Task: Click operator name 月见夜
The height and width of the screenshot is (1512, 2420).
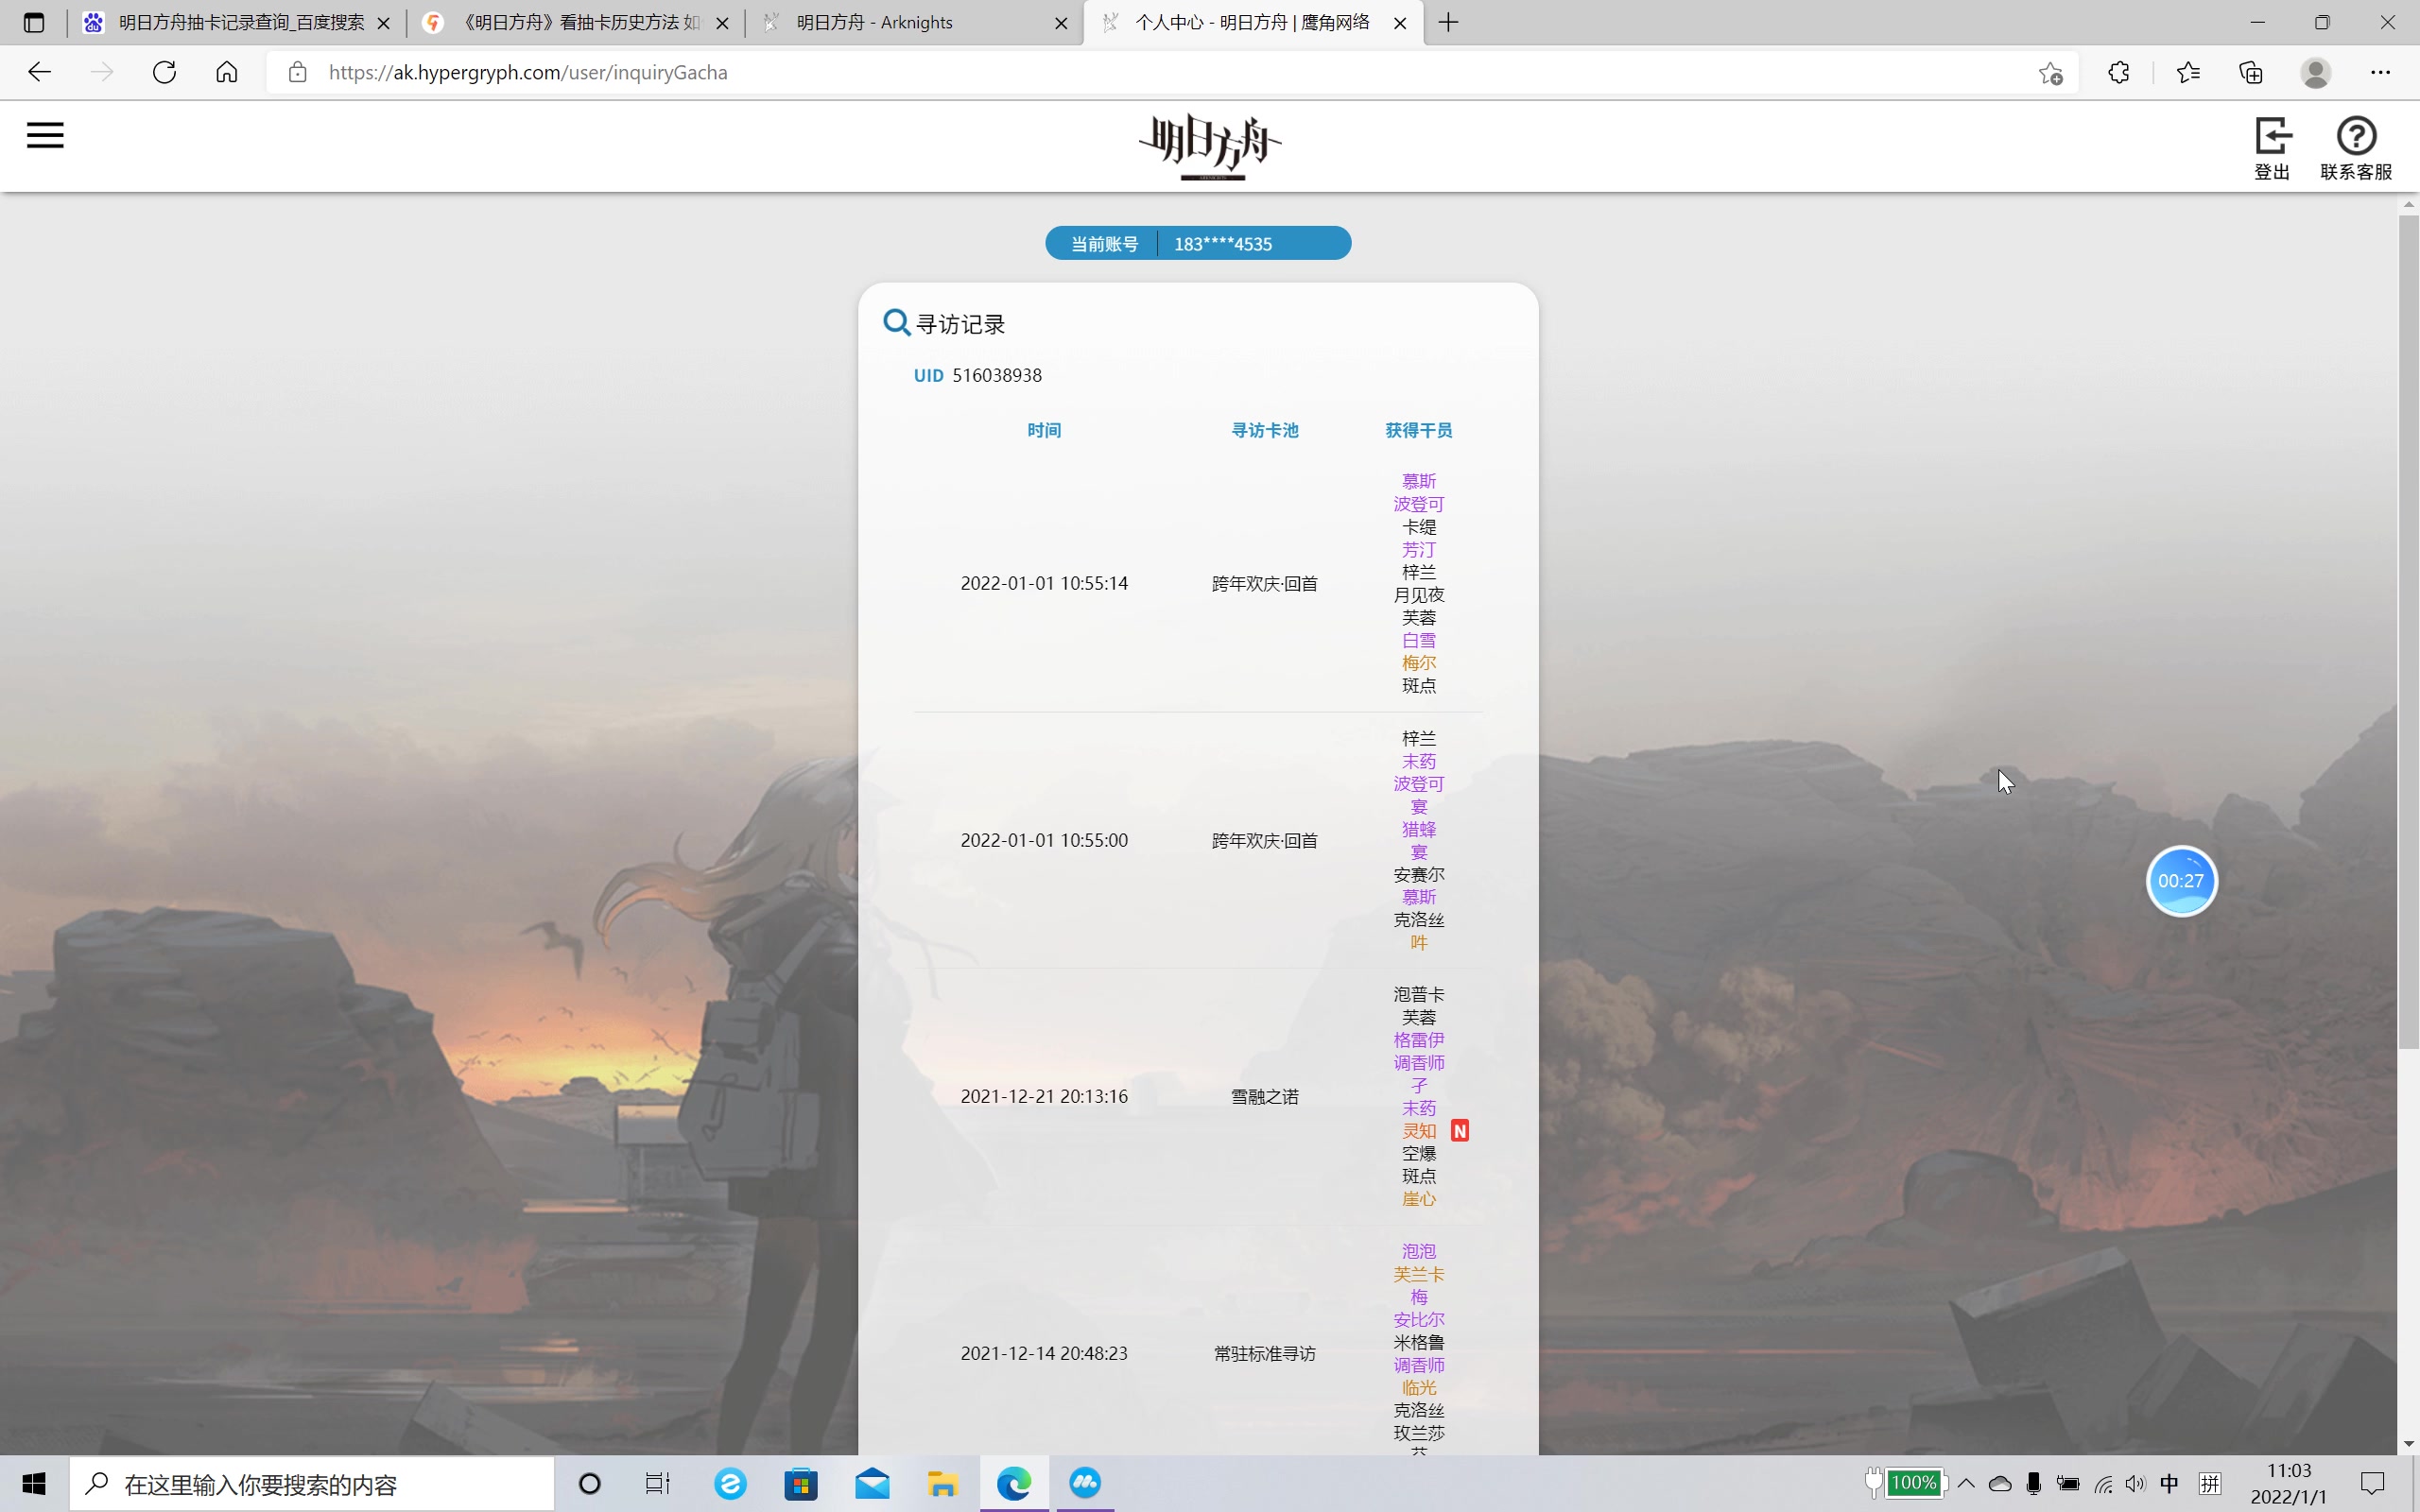Action: point(1418,595)
